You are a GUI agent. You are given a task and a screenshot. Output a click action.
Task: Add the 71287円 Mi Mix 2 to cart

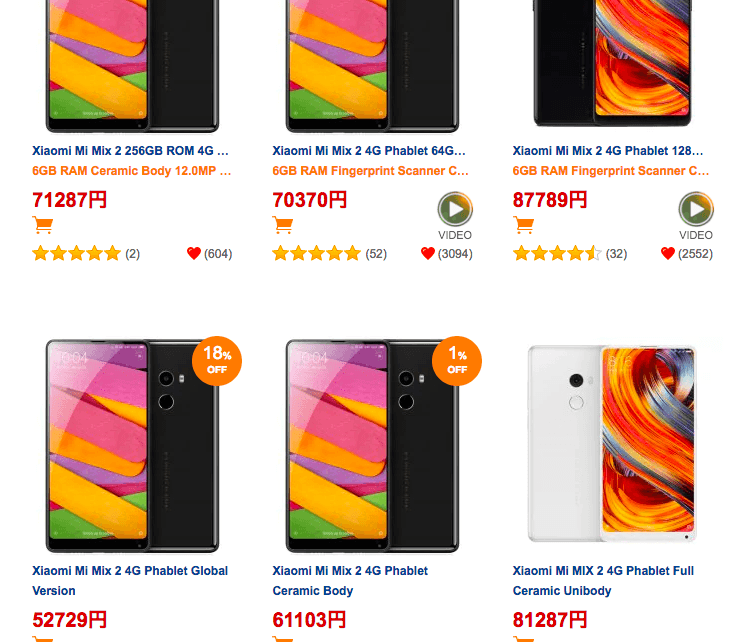[x=42, y=225]
